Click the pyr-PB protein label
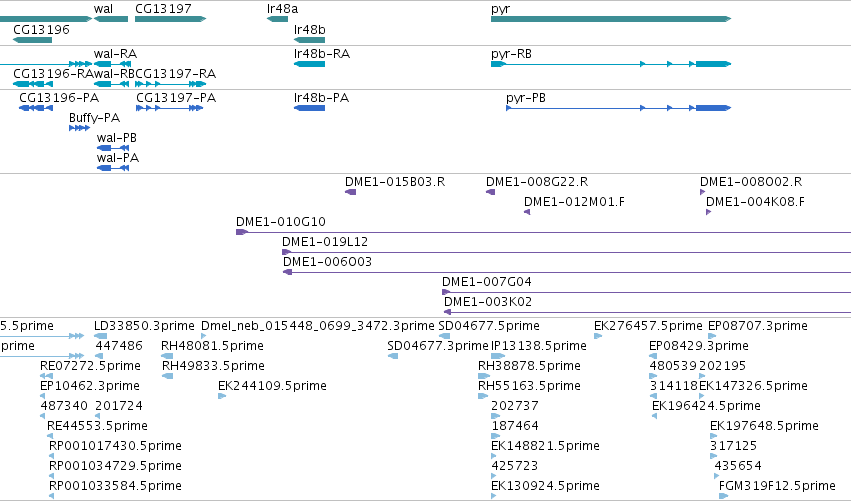The image size is (851, 501). (526, 98)
